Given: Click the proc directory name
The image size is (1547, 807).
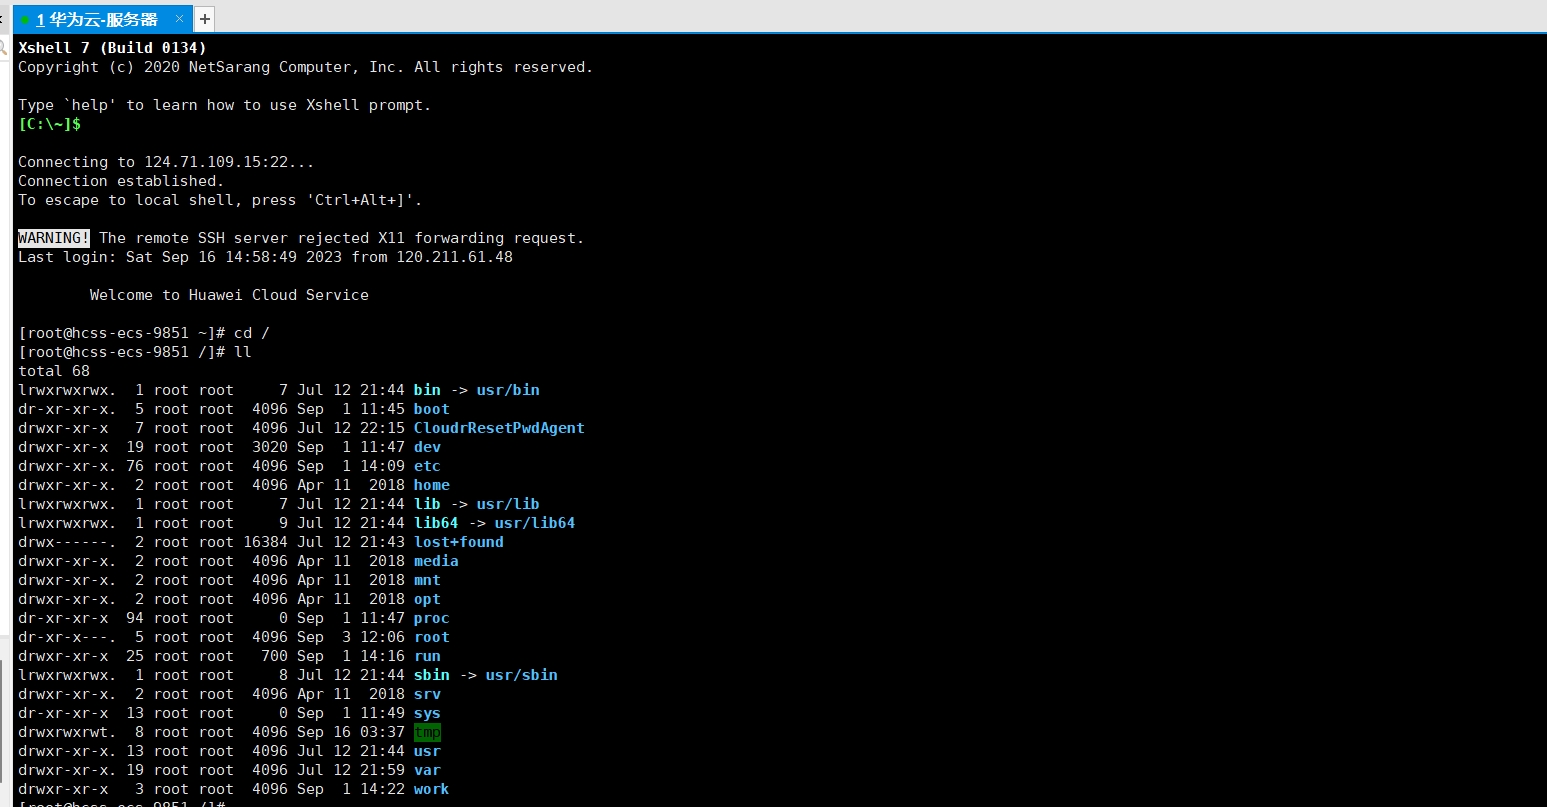Looking at the screenshot, I should (x=432, y=618).
